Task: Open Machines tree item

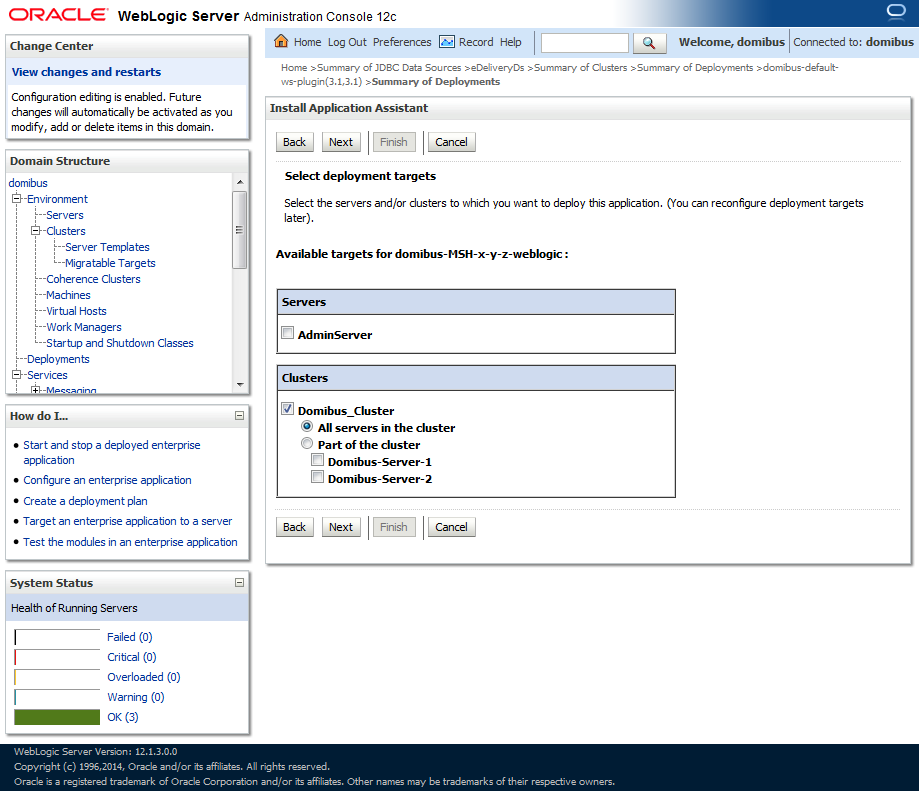Action: [x=68, y=295]
